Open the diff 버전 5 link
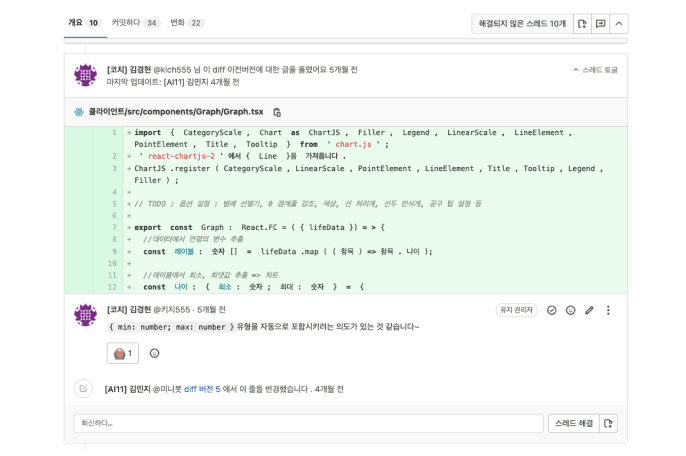Image resolution: width=686 pixels, height=456 pixels. coord(202,389)
